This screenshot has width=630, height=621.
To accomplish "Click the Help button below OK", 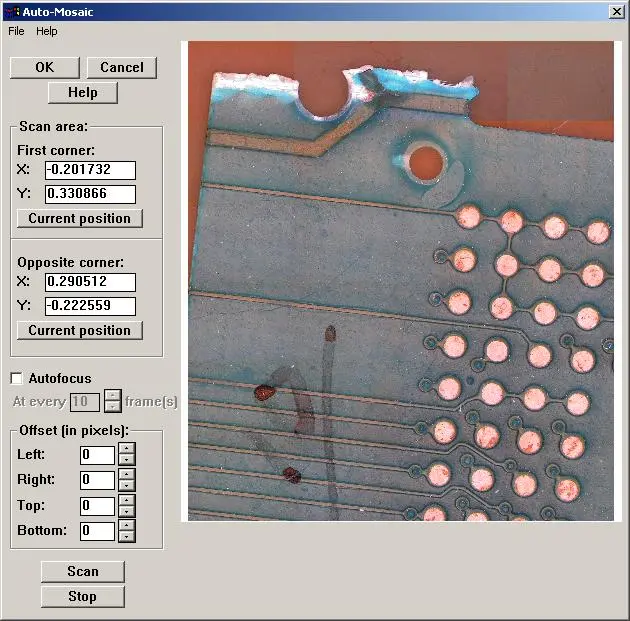I will click(x=83, y=93).
